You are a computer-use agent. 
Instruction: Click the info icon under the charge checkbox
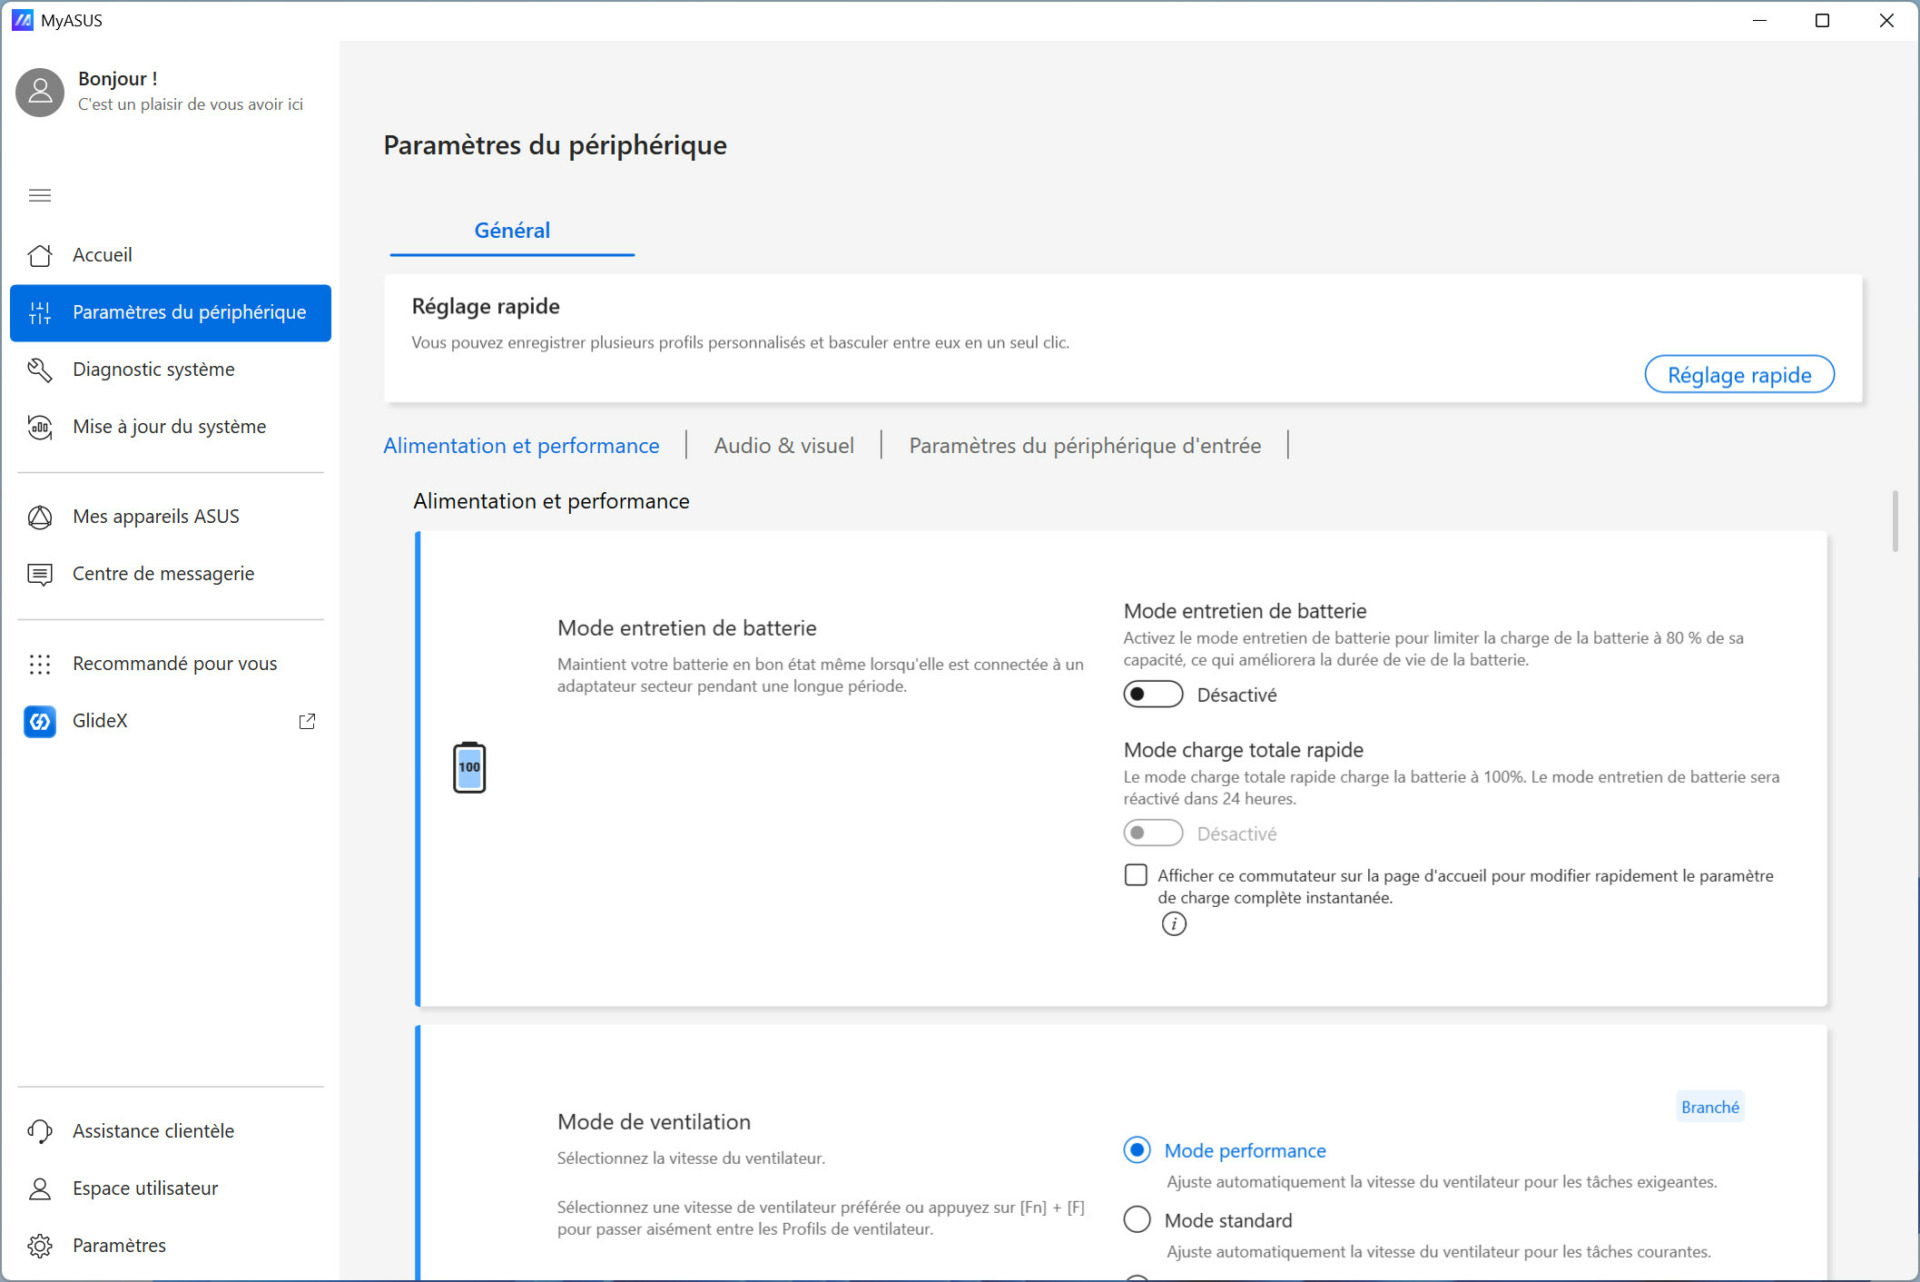click(x=1173, y=923)
